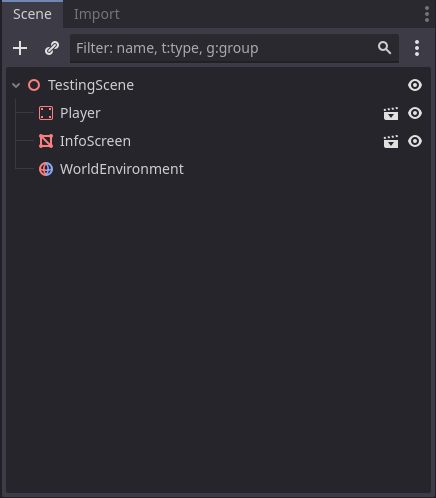Select the InfoScreen node label
The width and height of the screenshot is (436, 498).
click(95, 141)
